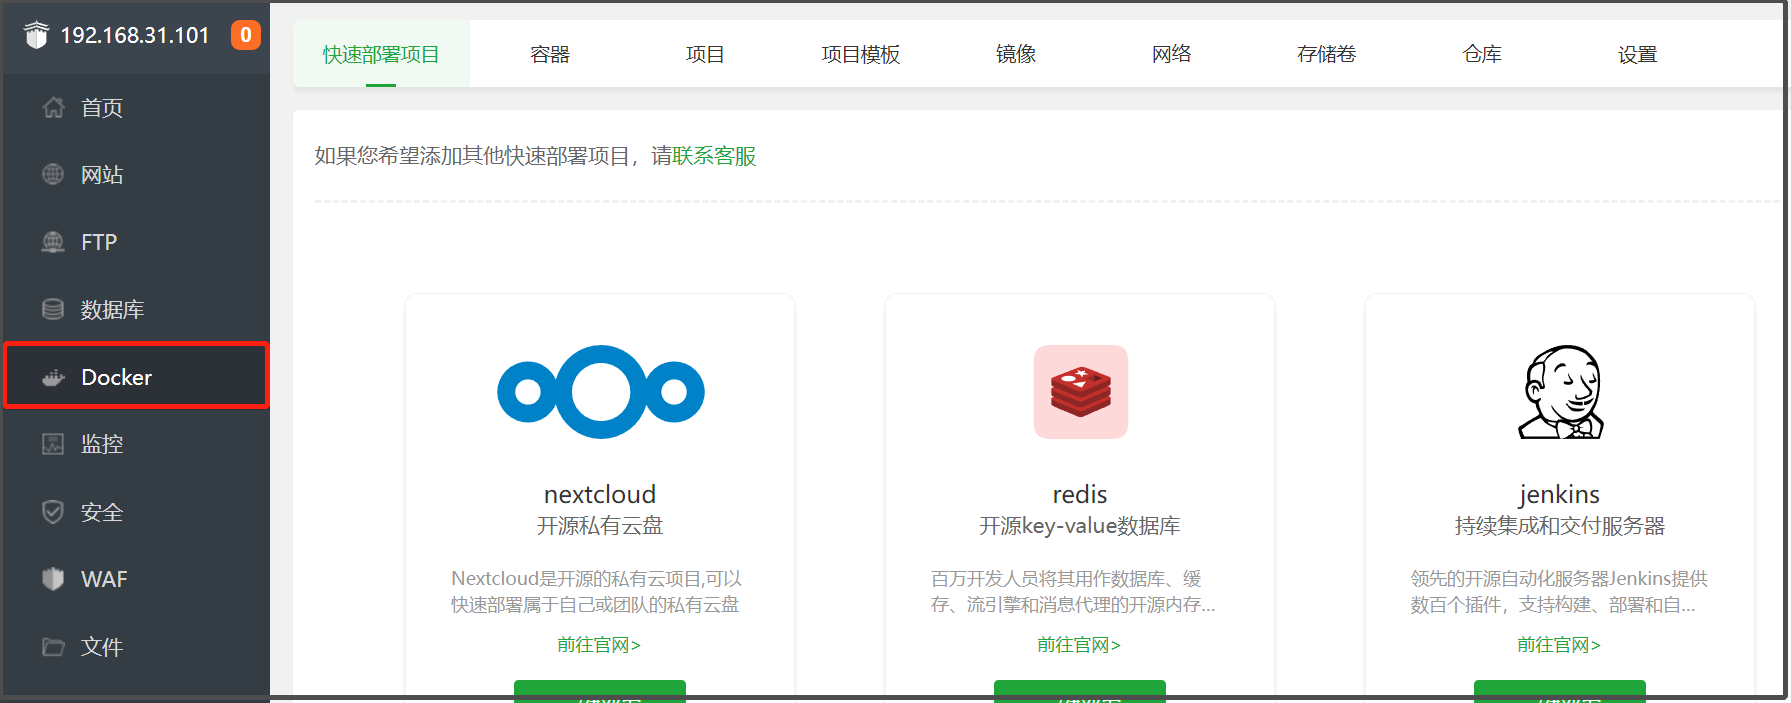Switch to the 存储卷 tab

pos(1327,54)
